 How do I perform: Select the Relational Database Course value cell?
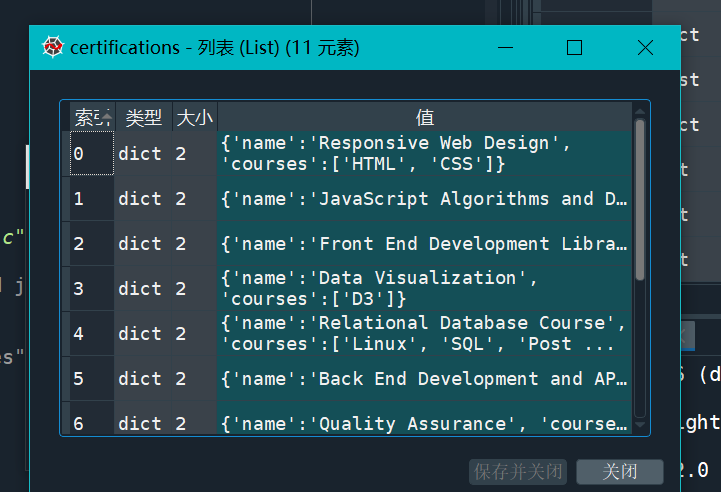click(x=424, y=334)
